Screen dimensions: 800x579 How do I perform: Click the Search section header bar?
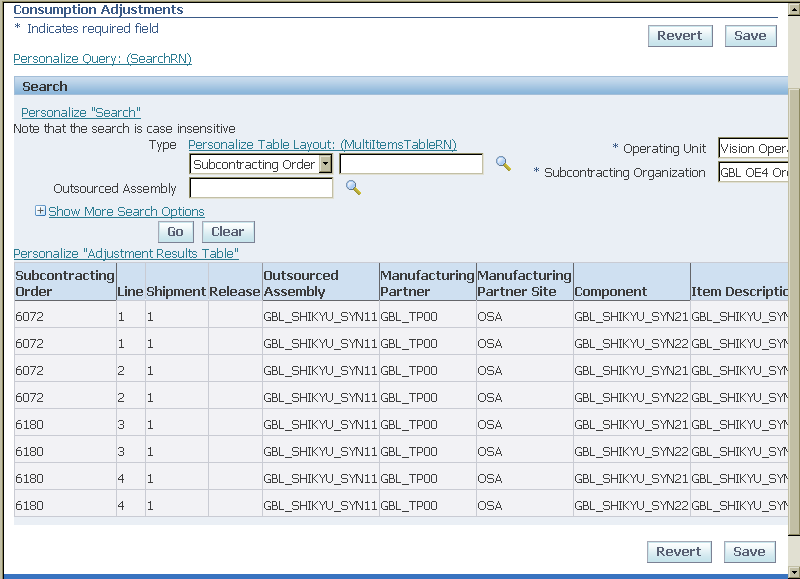pyautogui.click(x=401, y=86)
